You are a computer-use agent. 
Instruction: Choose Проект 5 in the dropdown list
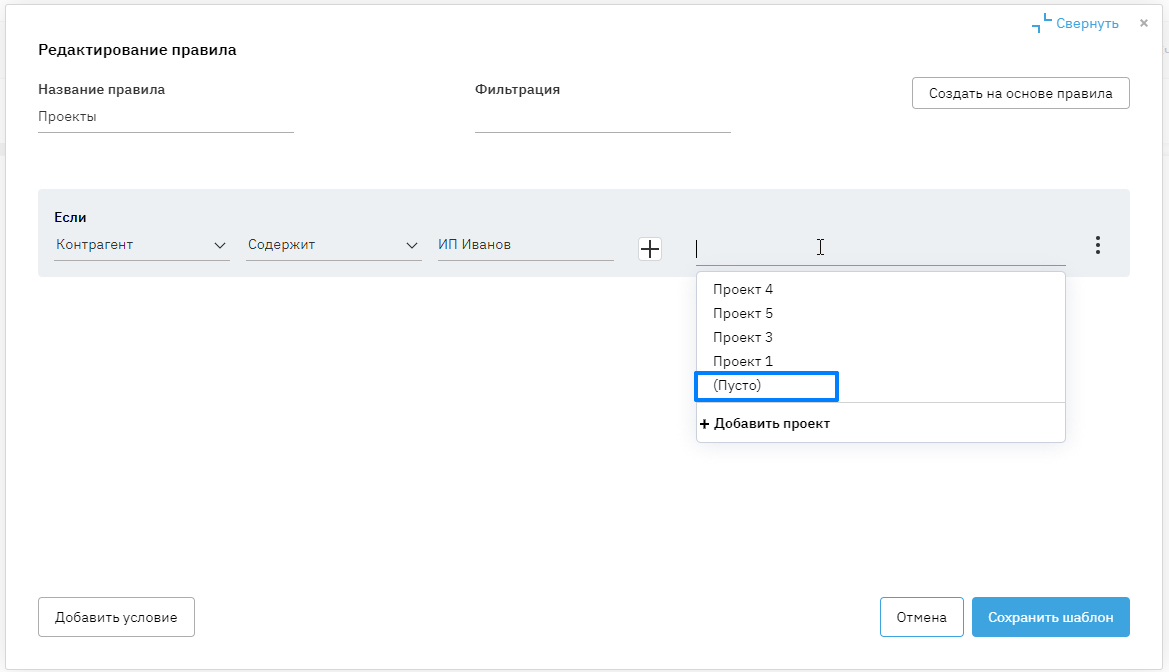point(743,314)
